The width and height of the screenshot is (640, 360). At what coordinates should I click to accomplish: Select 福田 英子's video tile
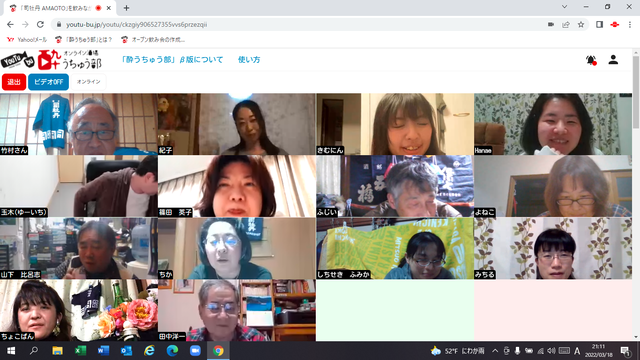pyautogui.click(x=237, y=186)
